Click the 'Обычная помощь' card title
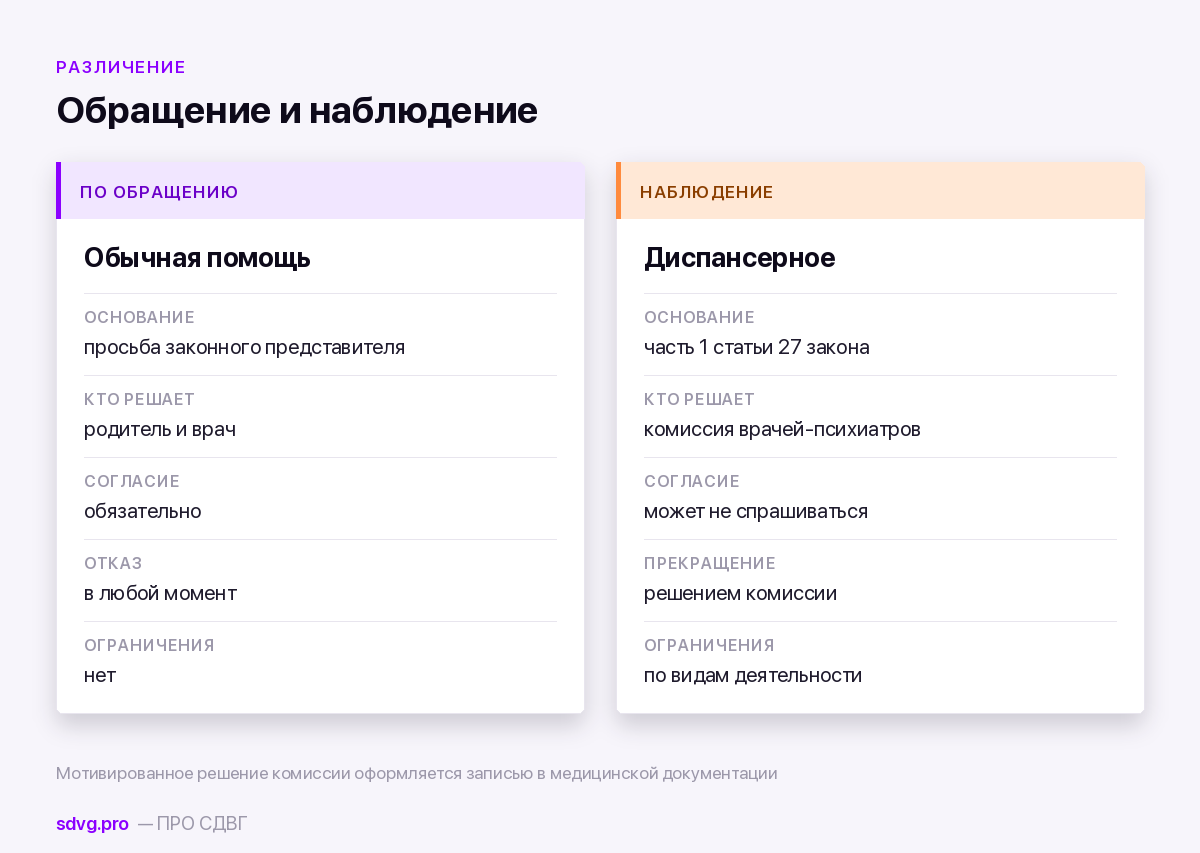 [197, 258]
